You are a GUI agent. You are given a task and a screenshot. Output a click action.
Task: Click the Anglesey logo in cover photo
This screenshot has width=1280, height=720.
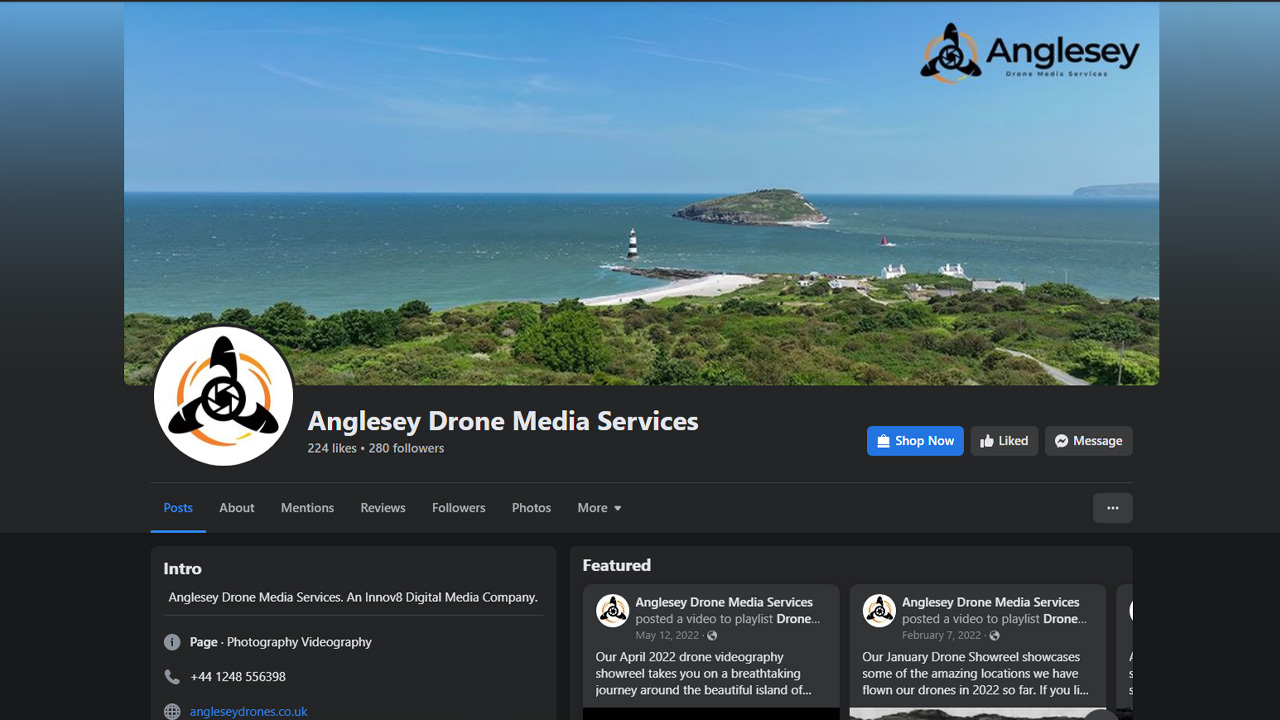[x=1029, y=53]
